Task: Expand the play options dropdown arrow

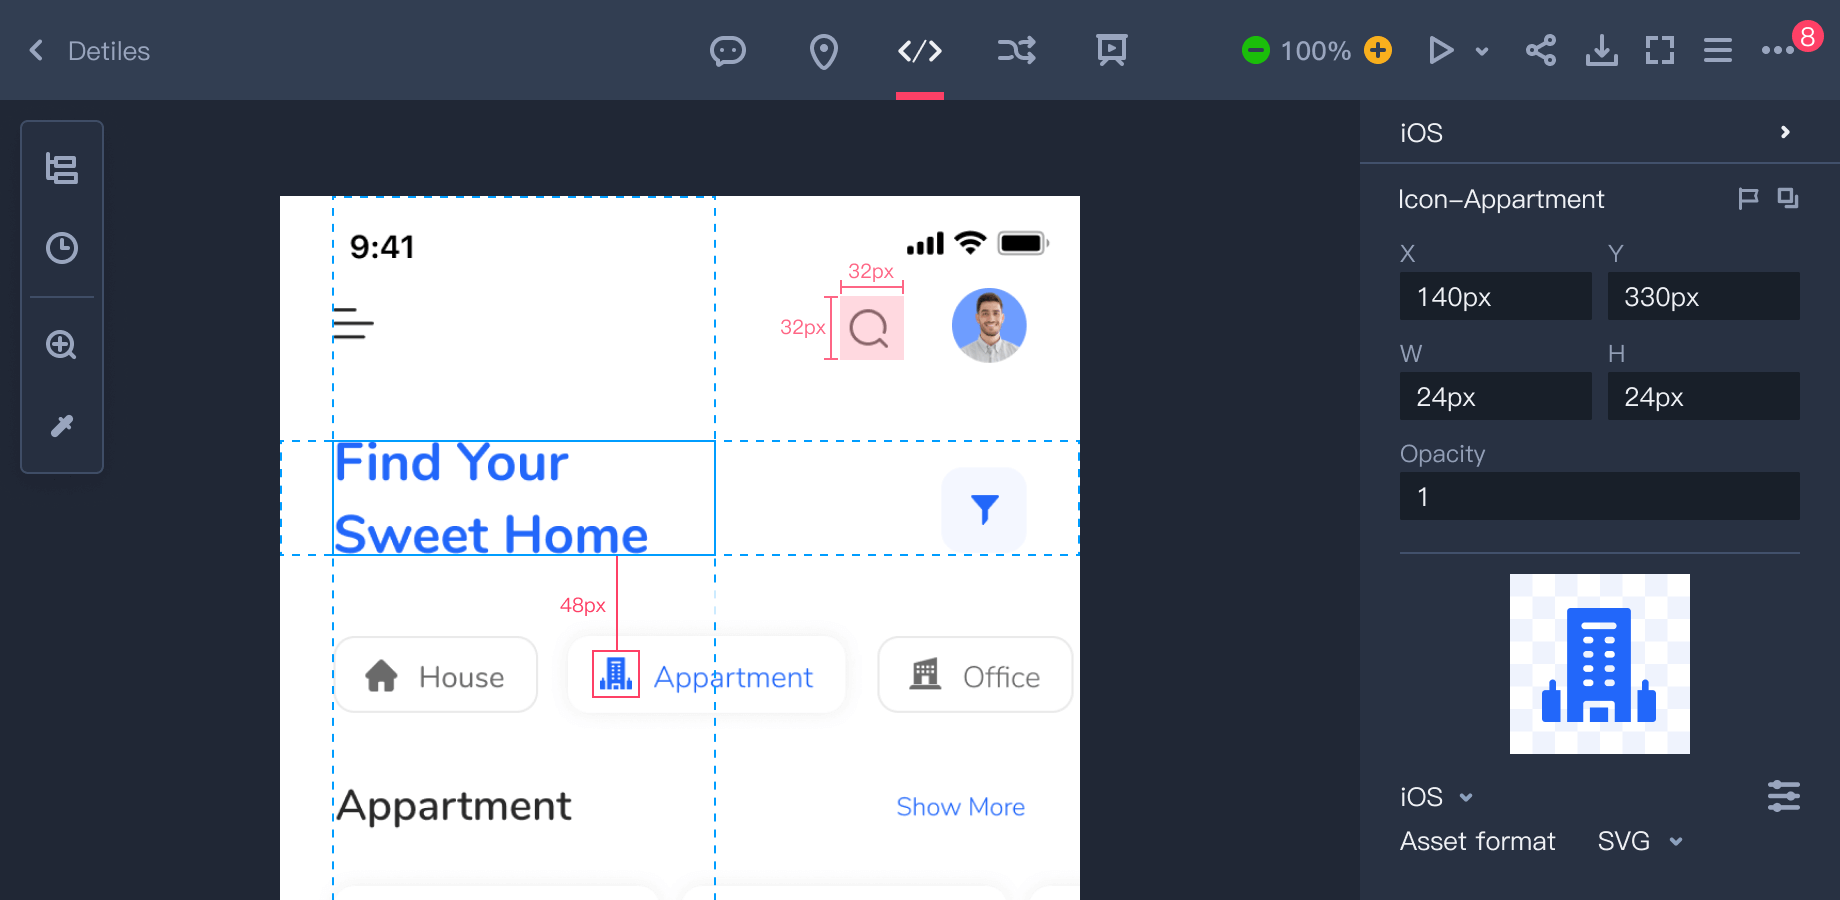Action: [1482, 51]
